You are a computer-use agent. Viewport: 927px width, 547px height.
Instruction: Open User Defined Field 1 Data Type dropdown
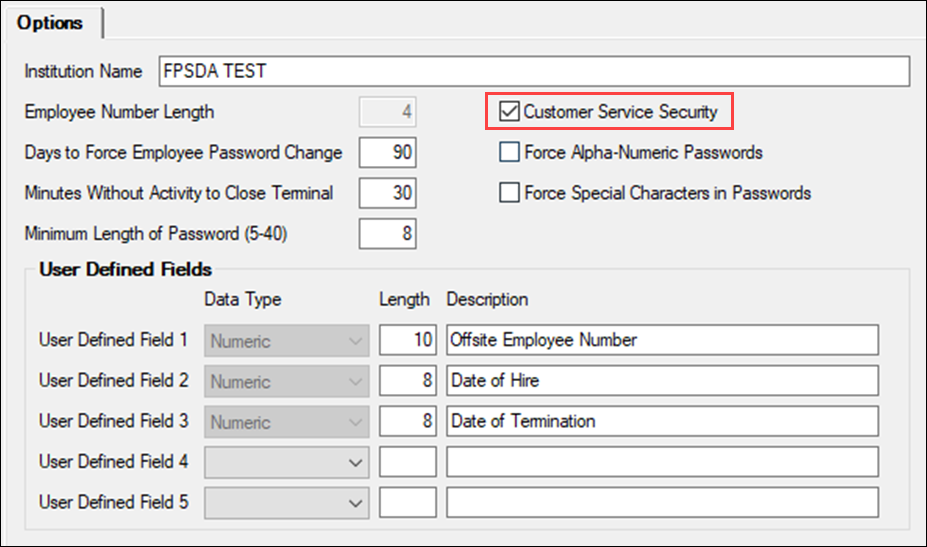287,341
